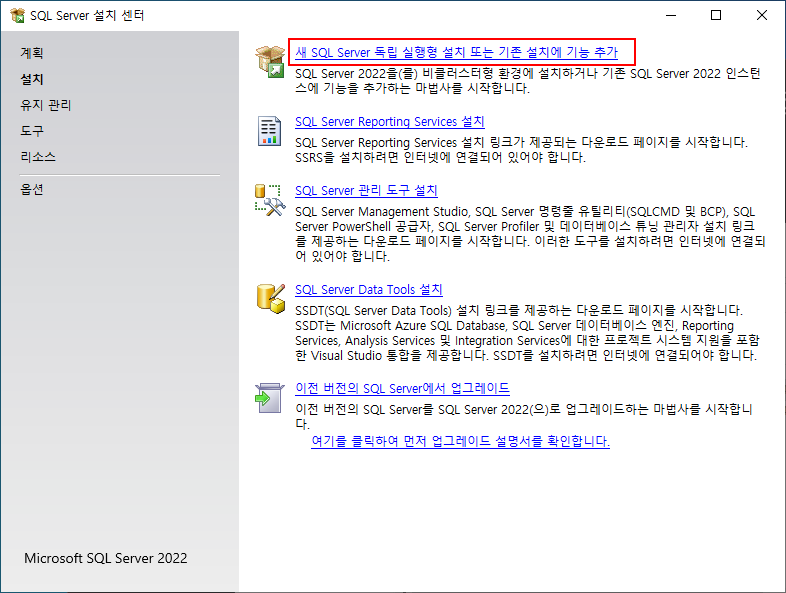Go to the 옵션 sidebar page
This screenshot has height=593, width=786.
(32, 189)
